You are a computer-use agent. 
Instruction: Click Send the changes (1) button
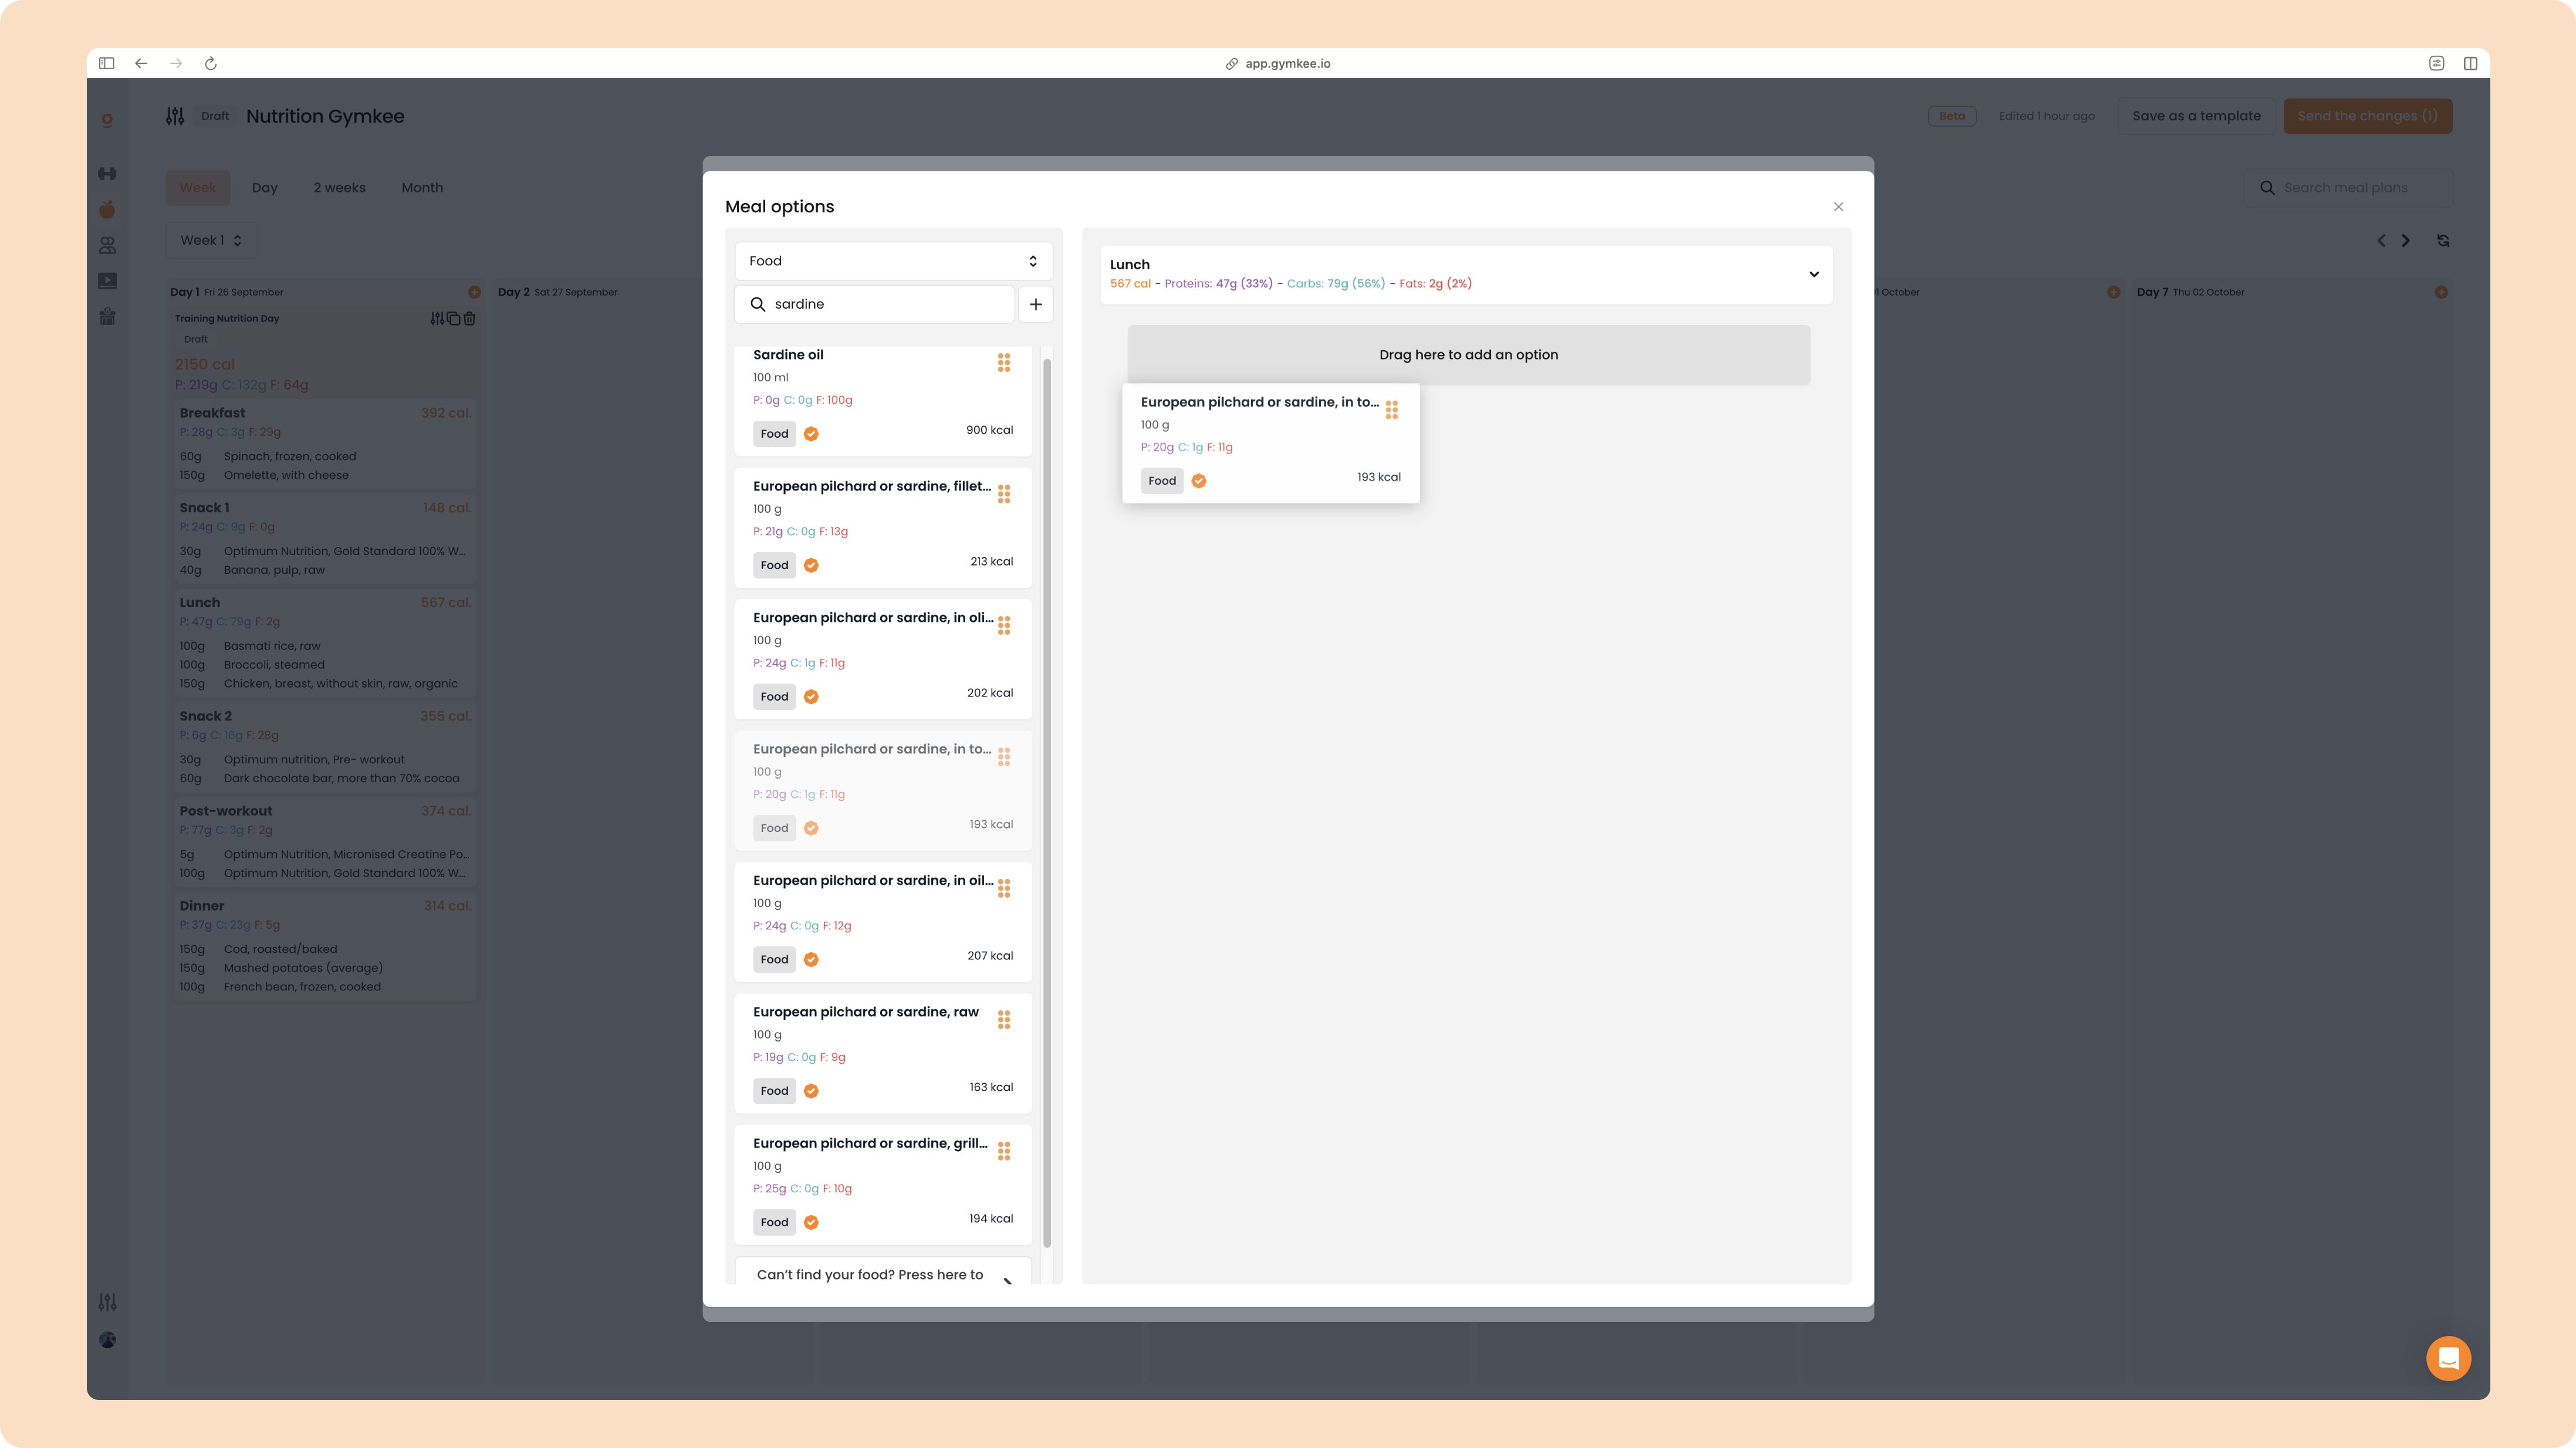click(2367, 116)
